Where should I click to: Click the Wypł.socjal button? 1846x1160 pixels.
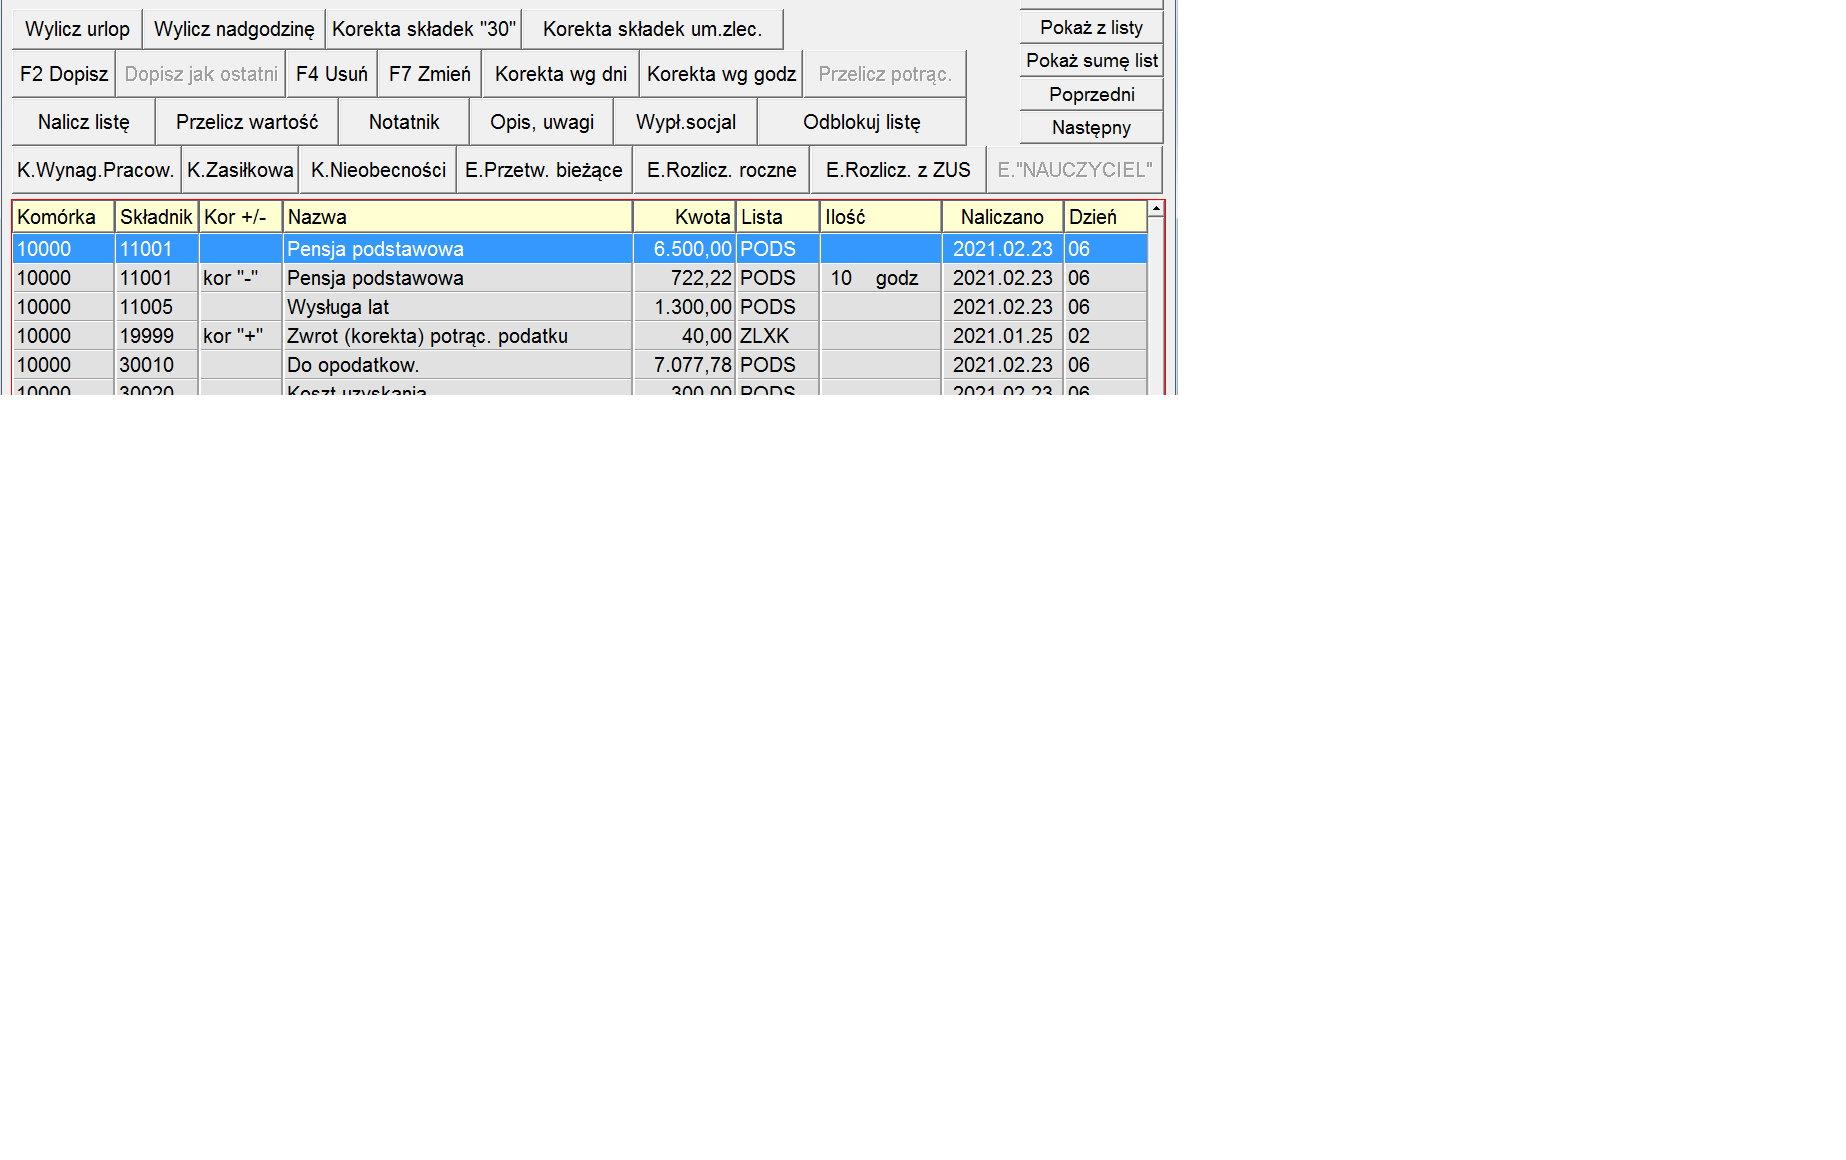pos(686,122)
